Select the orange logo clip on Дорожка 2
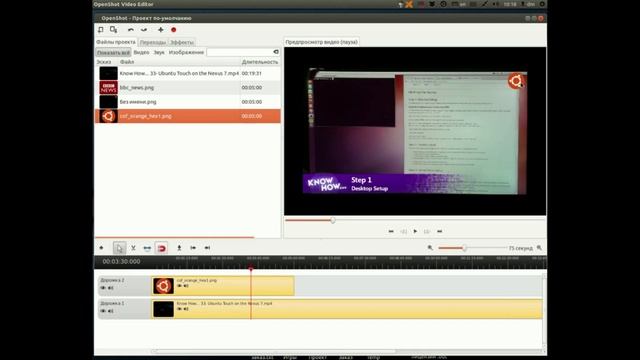 point(223,286)
